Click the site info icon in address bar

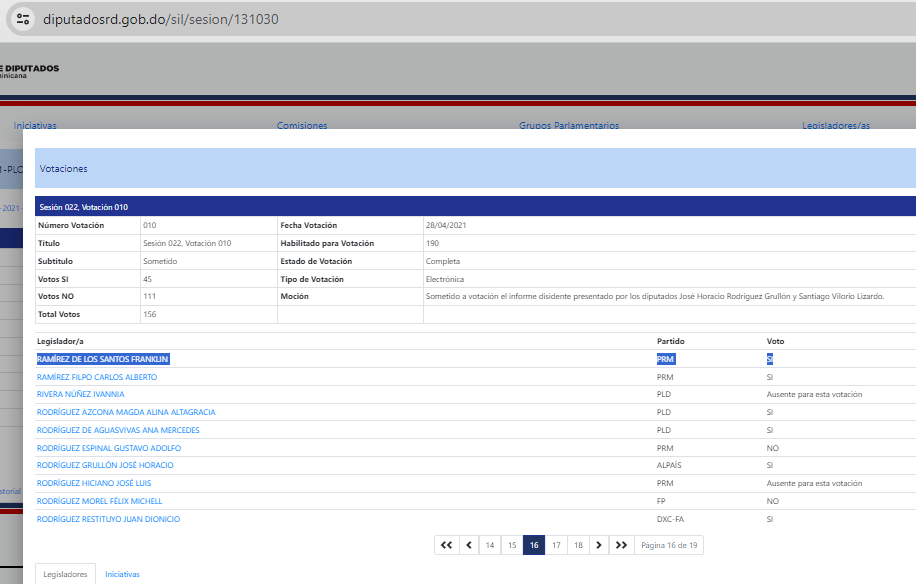tap(24, 19)
